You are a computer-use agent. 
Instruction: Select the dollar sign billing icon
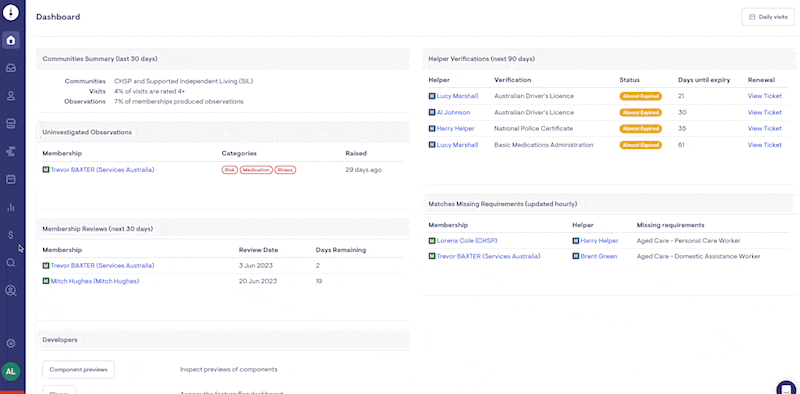tap(11, 235)
